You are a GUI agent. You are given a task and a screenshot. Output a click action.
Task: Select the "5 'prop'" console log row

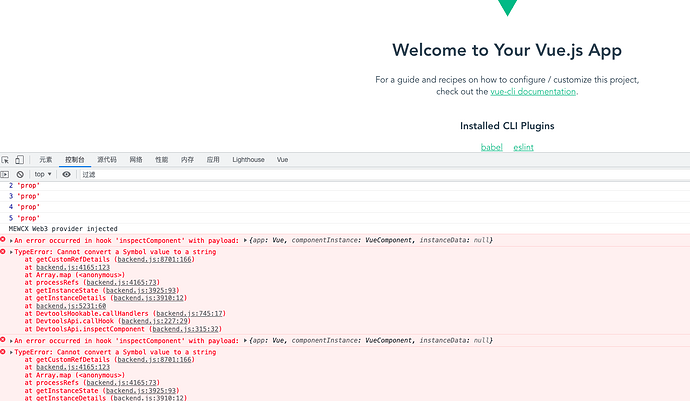pyautogui.click(x=345, y=218)
